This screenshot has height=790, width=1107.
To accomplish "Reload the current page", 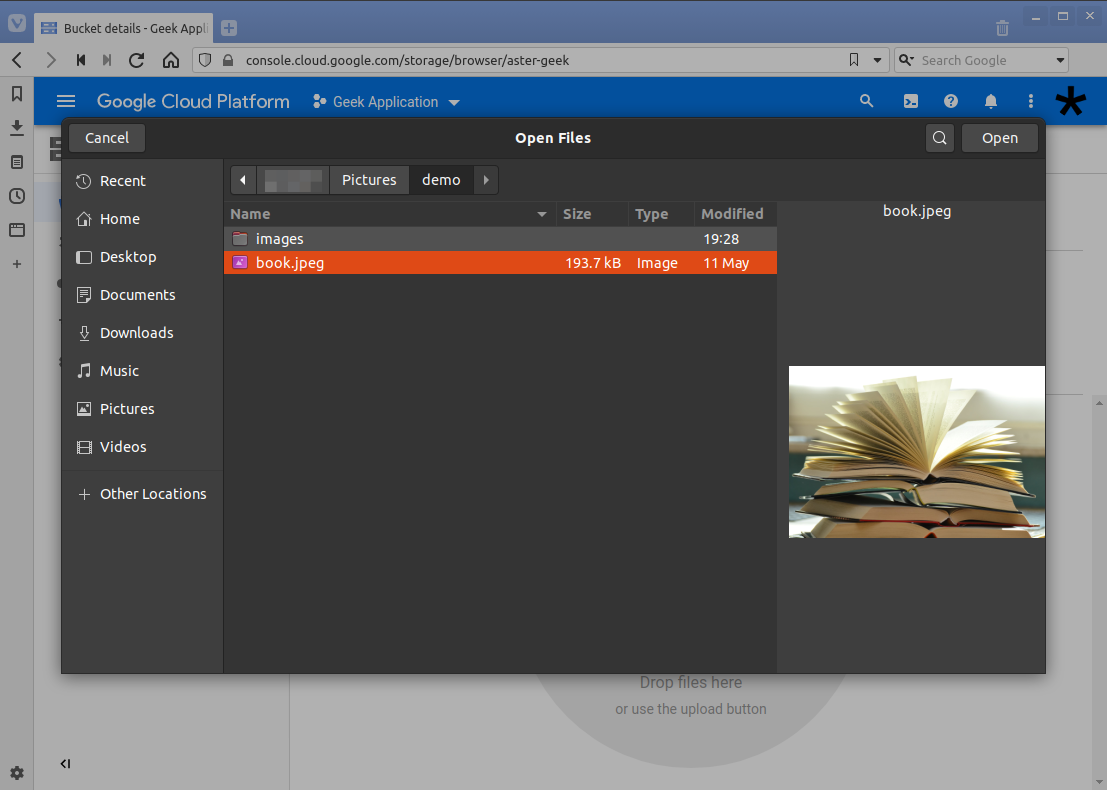I will click(x=136, y=60).
